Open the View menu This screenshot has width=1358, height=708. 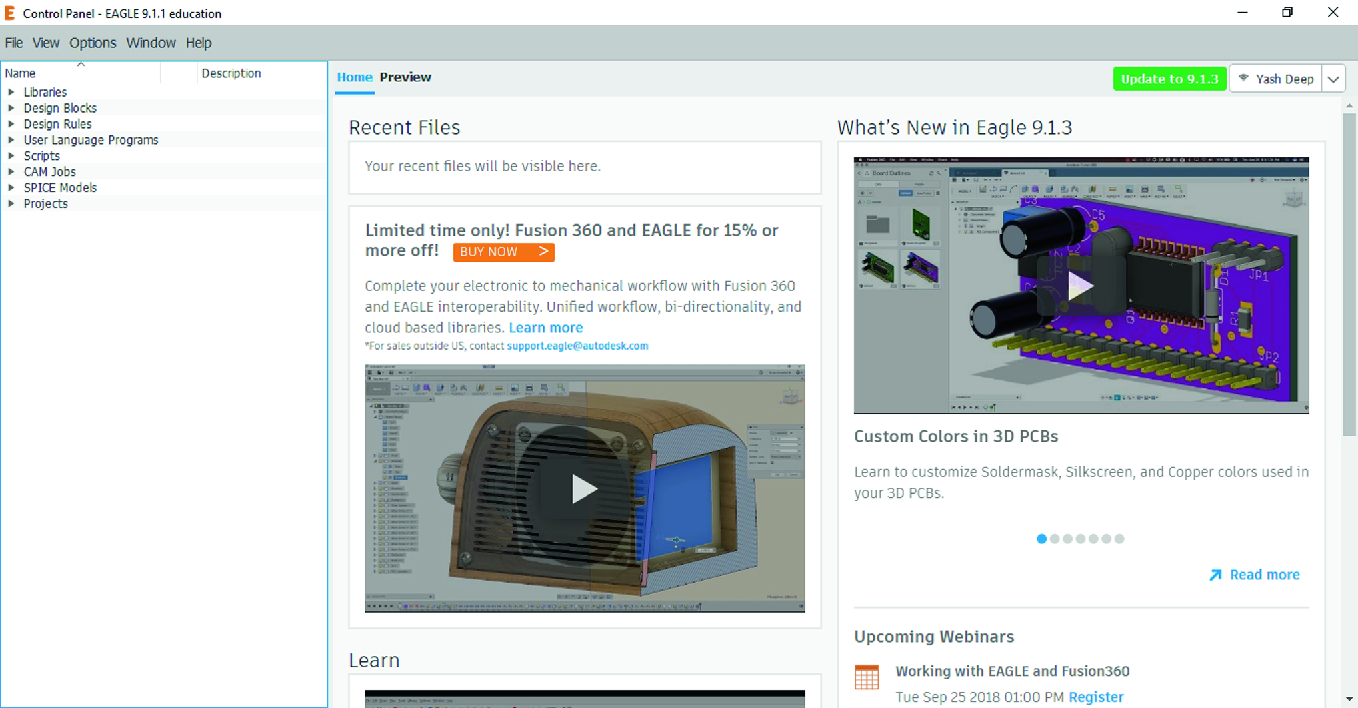[46, 43]
